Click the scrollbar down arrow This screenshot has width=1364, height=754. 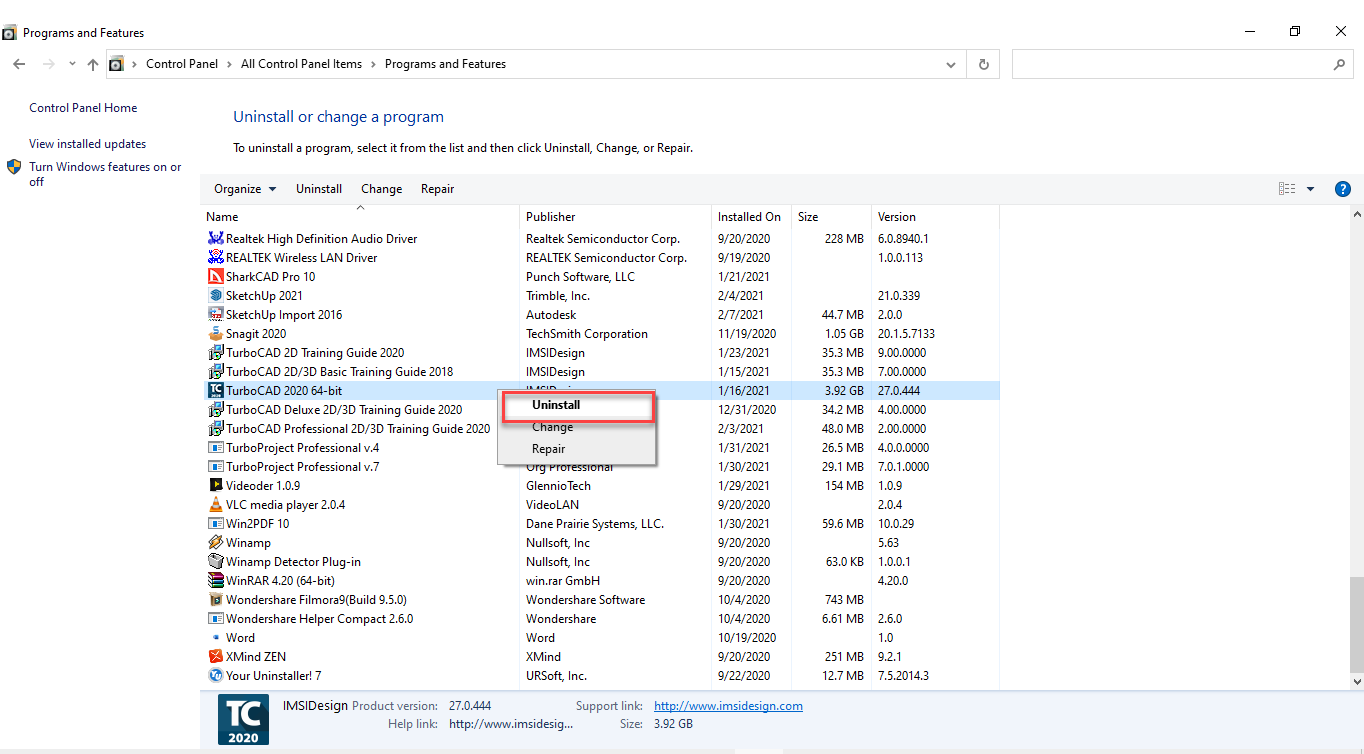click(1356, 681)
